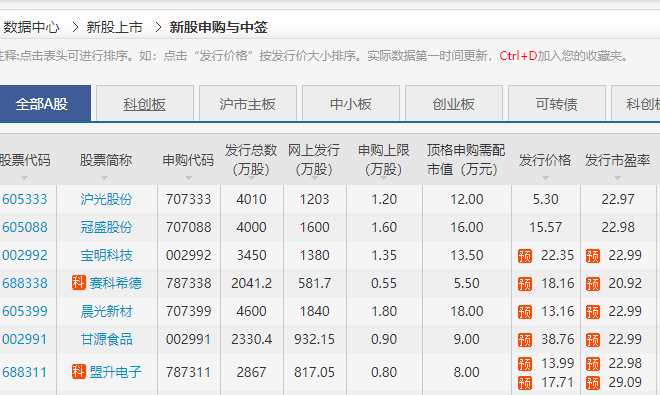Click the 科 badge beside 赛科希德
Image resolution: width=660 pixels, height=395 pixels.
tap(79, 283)
